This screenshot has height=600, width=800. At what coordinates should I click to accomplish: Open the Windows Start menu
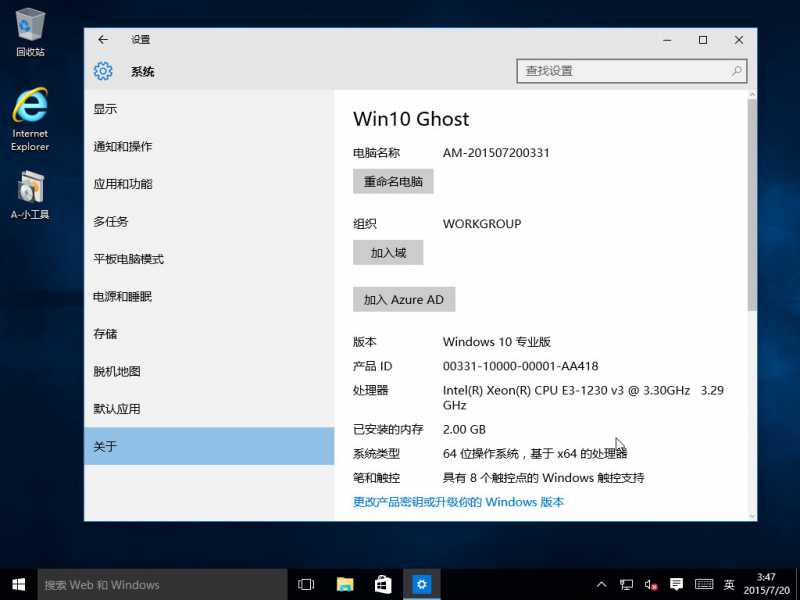click(x=19, y=585)
